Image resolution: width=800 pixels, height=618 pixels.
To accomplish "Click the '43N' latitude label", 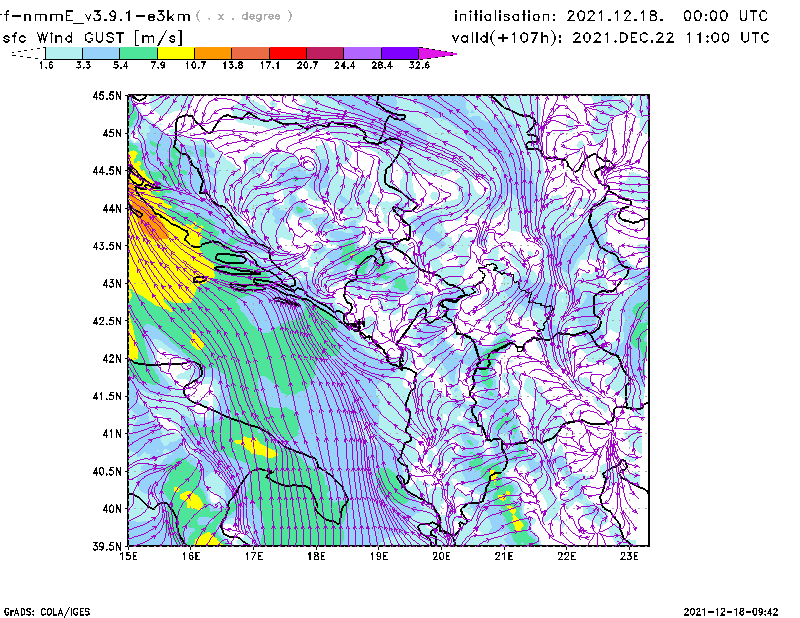I will (x=112, y=283).
